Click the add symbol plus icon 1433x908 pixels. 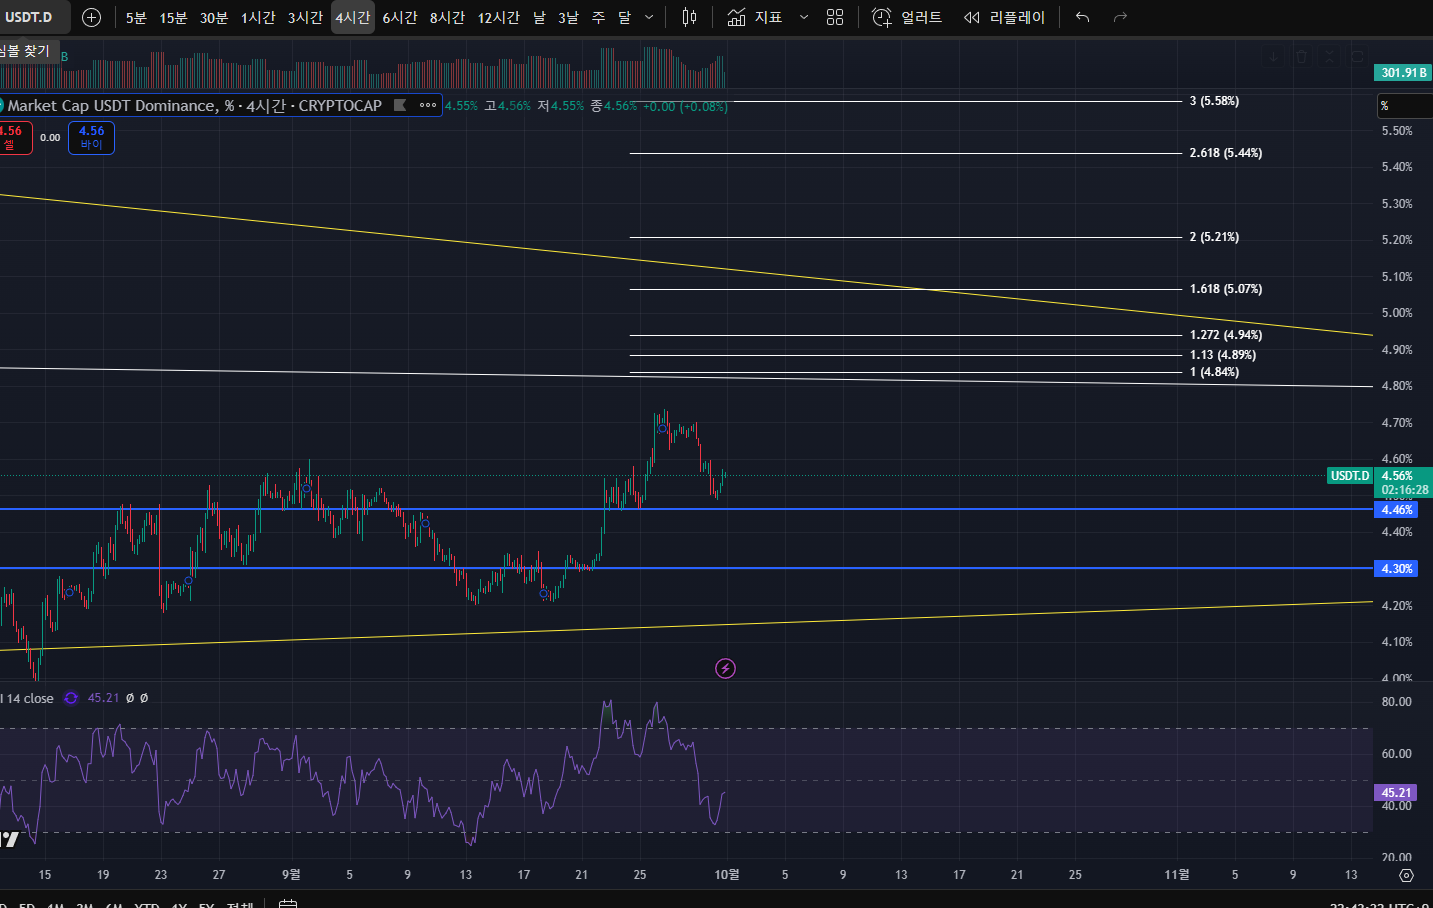tap(91, 17)
